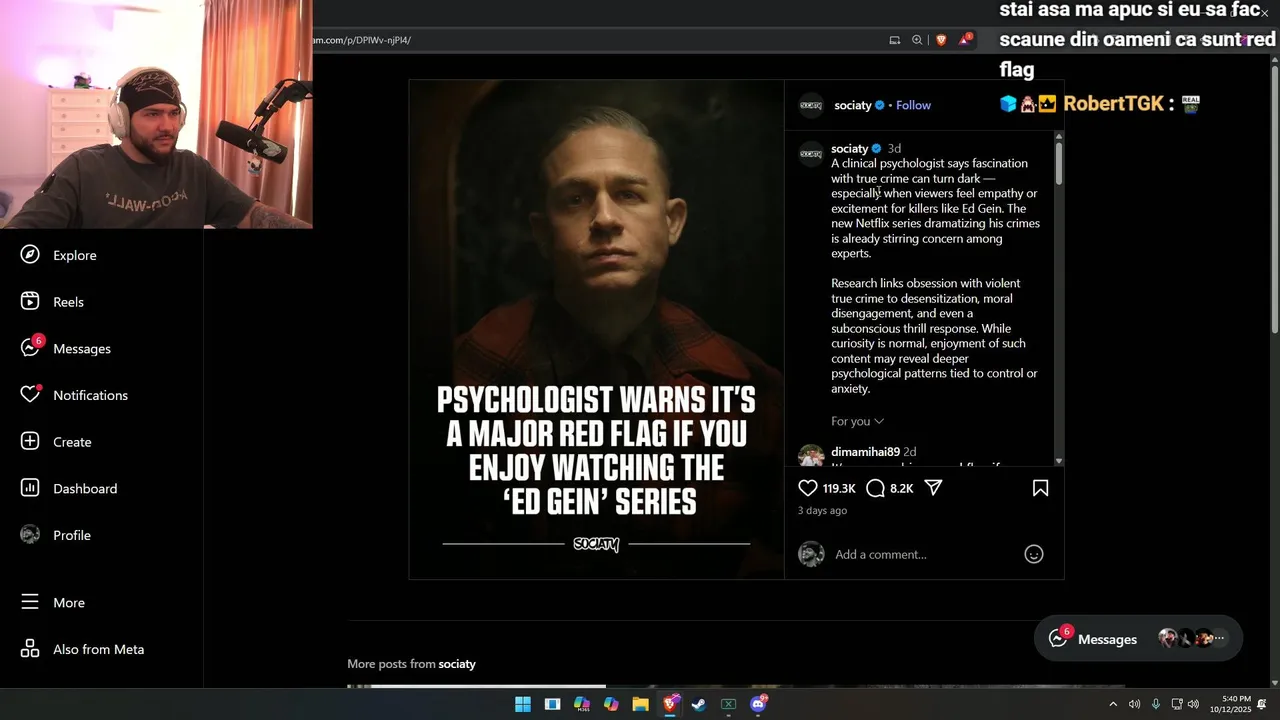Click the Create label in sidebar
1280x720 pixels.
[x=72, y=442]
